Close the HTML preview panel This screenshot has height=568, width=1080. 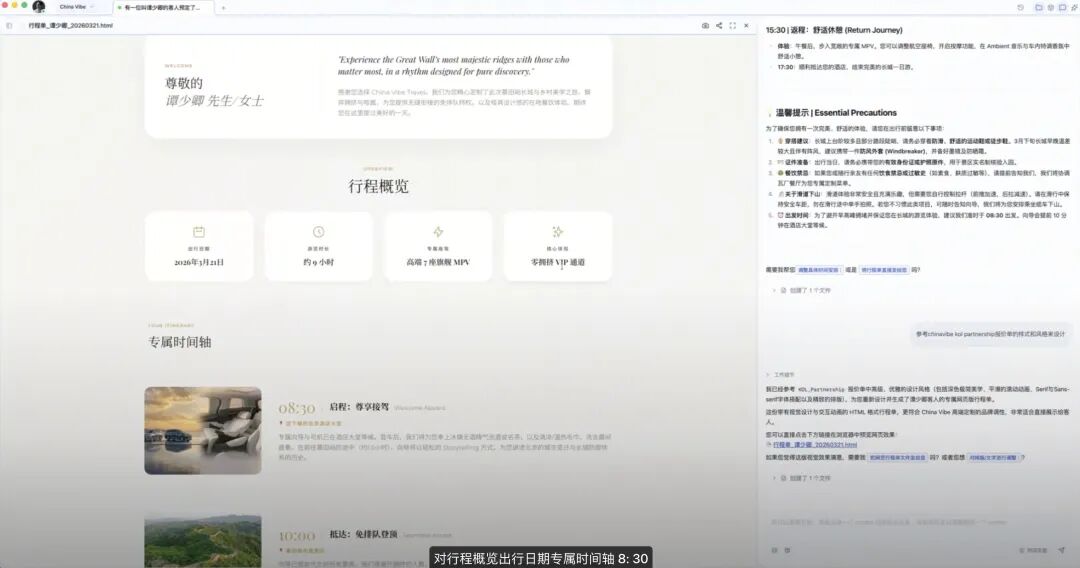(x=746, y=25)
